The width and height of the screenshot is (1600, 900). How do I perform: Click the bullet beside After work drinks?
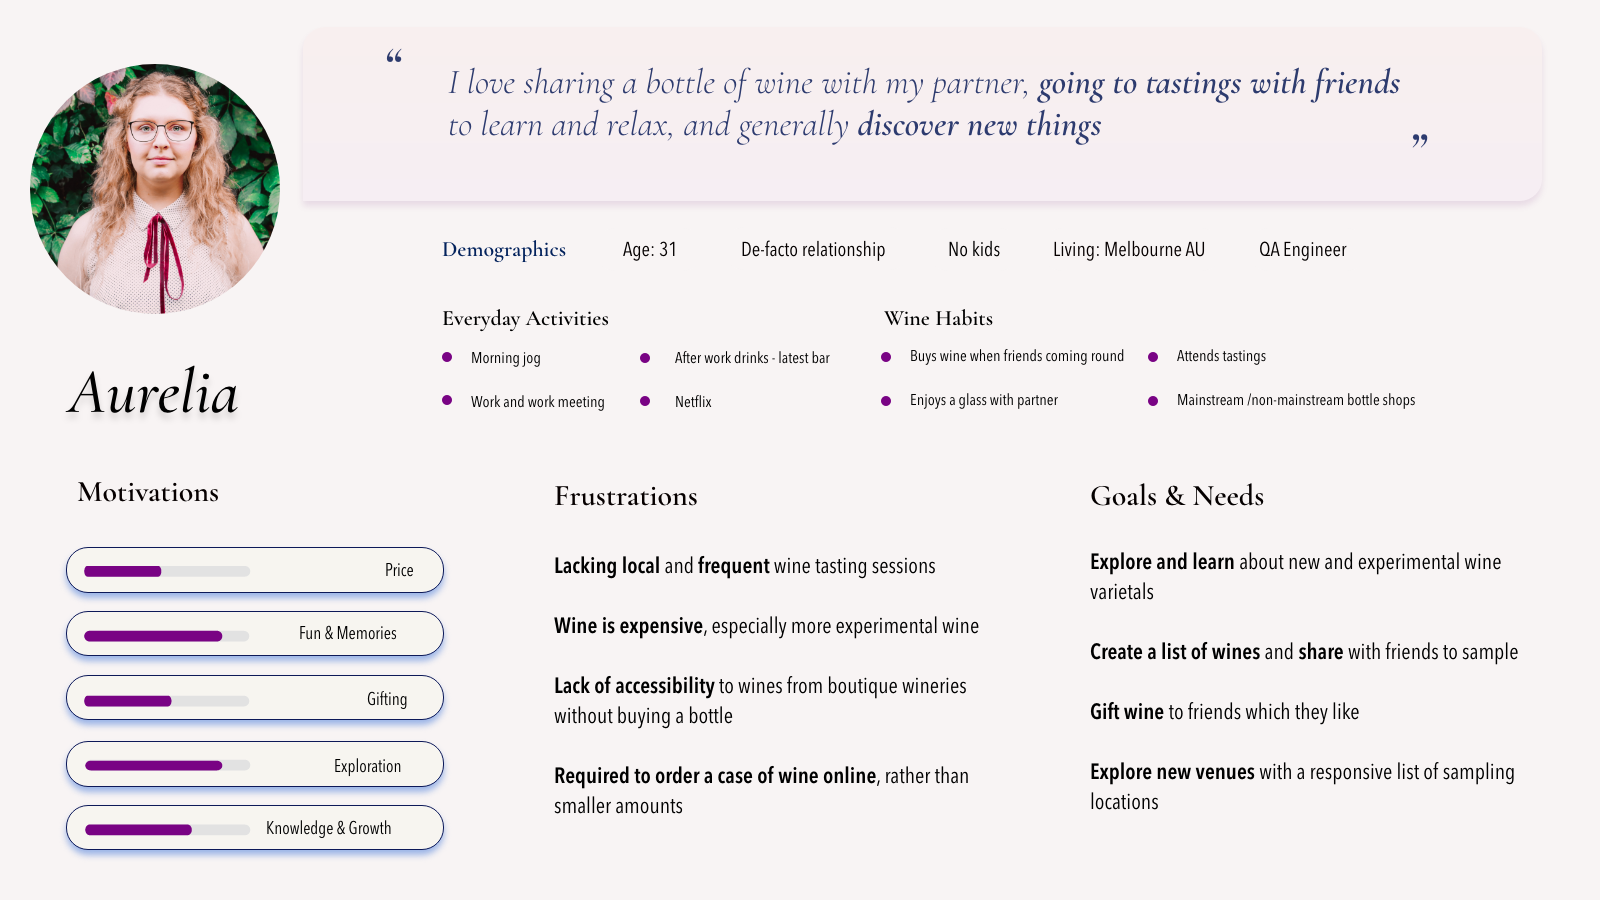pyautogui.click(x=645, y=357)
